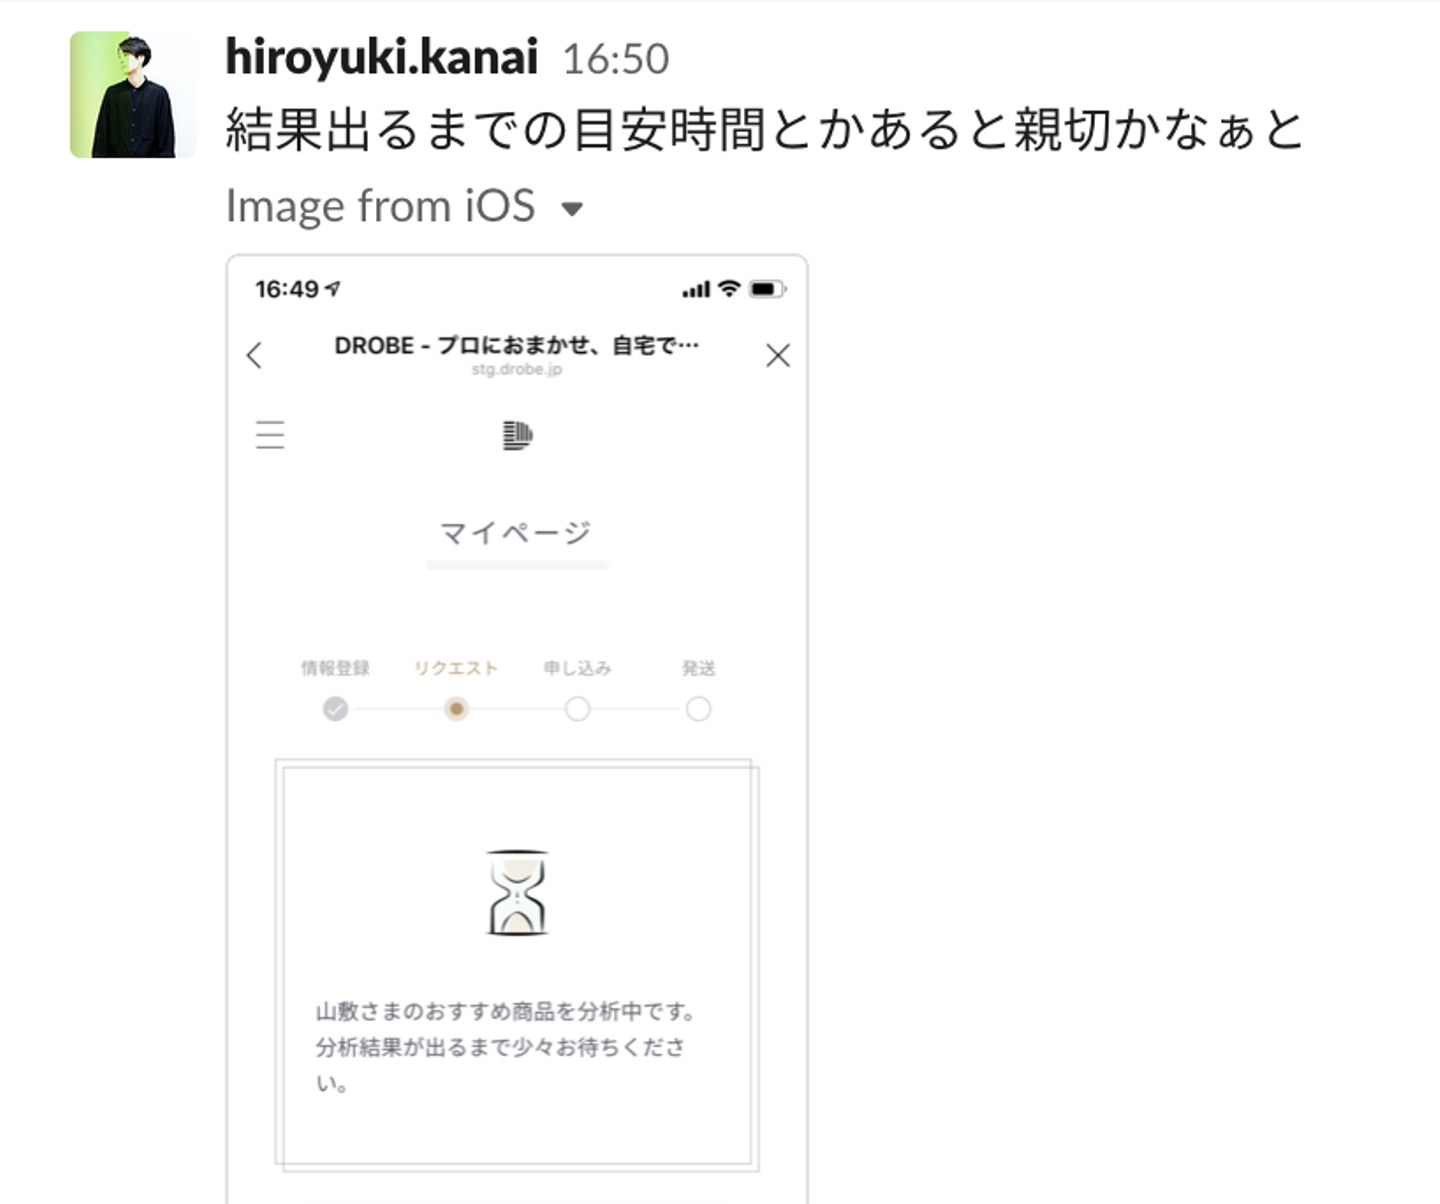1440x1204 pixels.
Task: Select the 申し込み step circle
Action: coord(577,709)
